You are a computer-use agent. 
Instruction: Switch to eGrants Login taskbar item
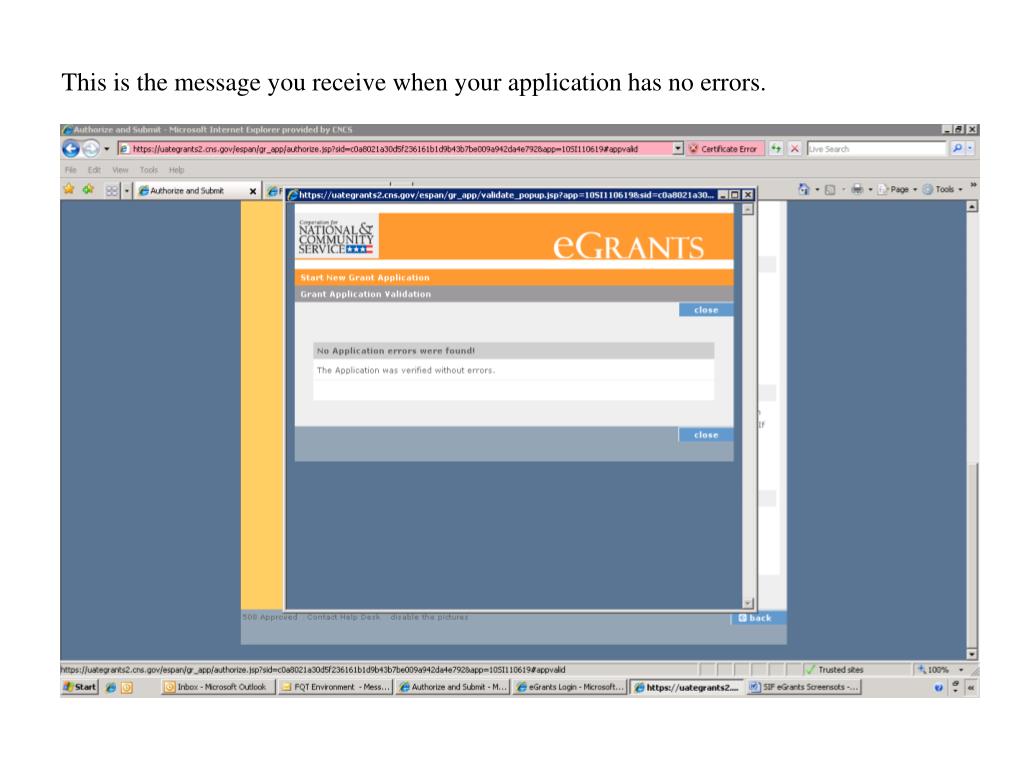[x=569, y=687]
